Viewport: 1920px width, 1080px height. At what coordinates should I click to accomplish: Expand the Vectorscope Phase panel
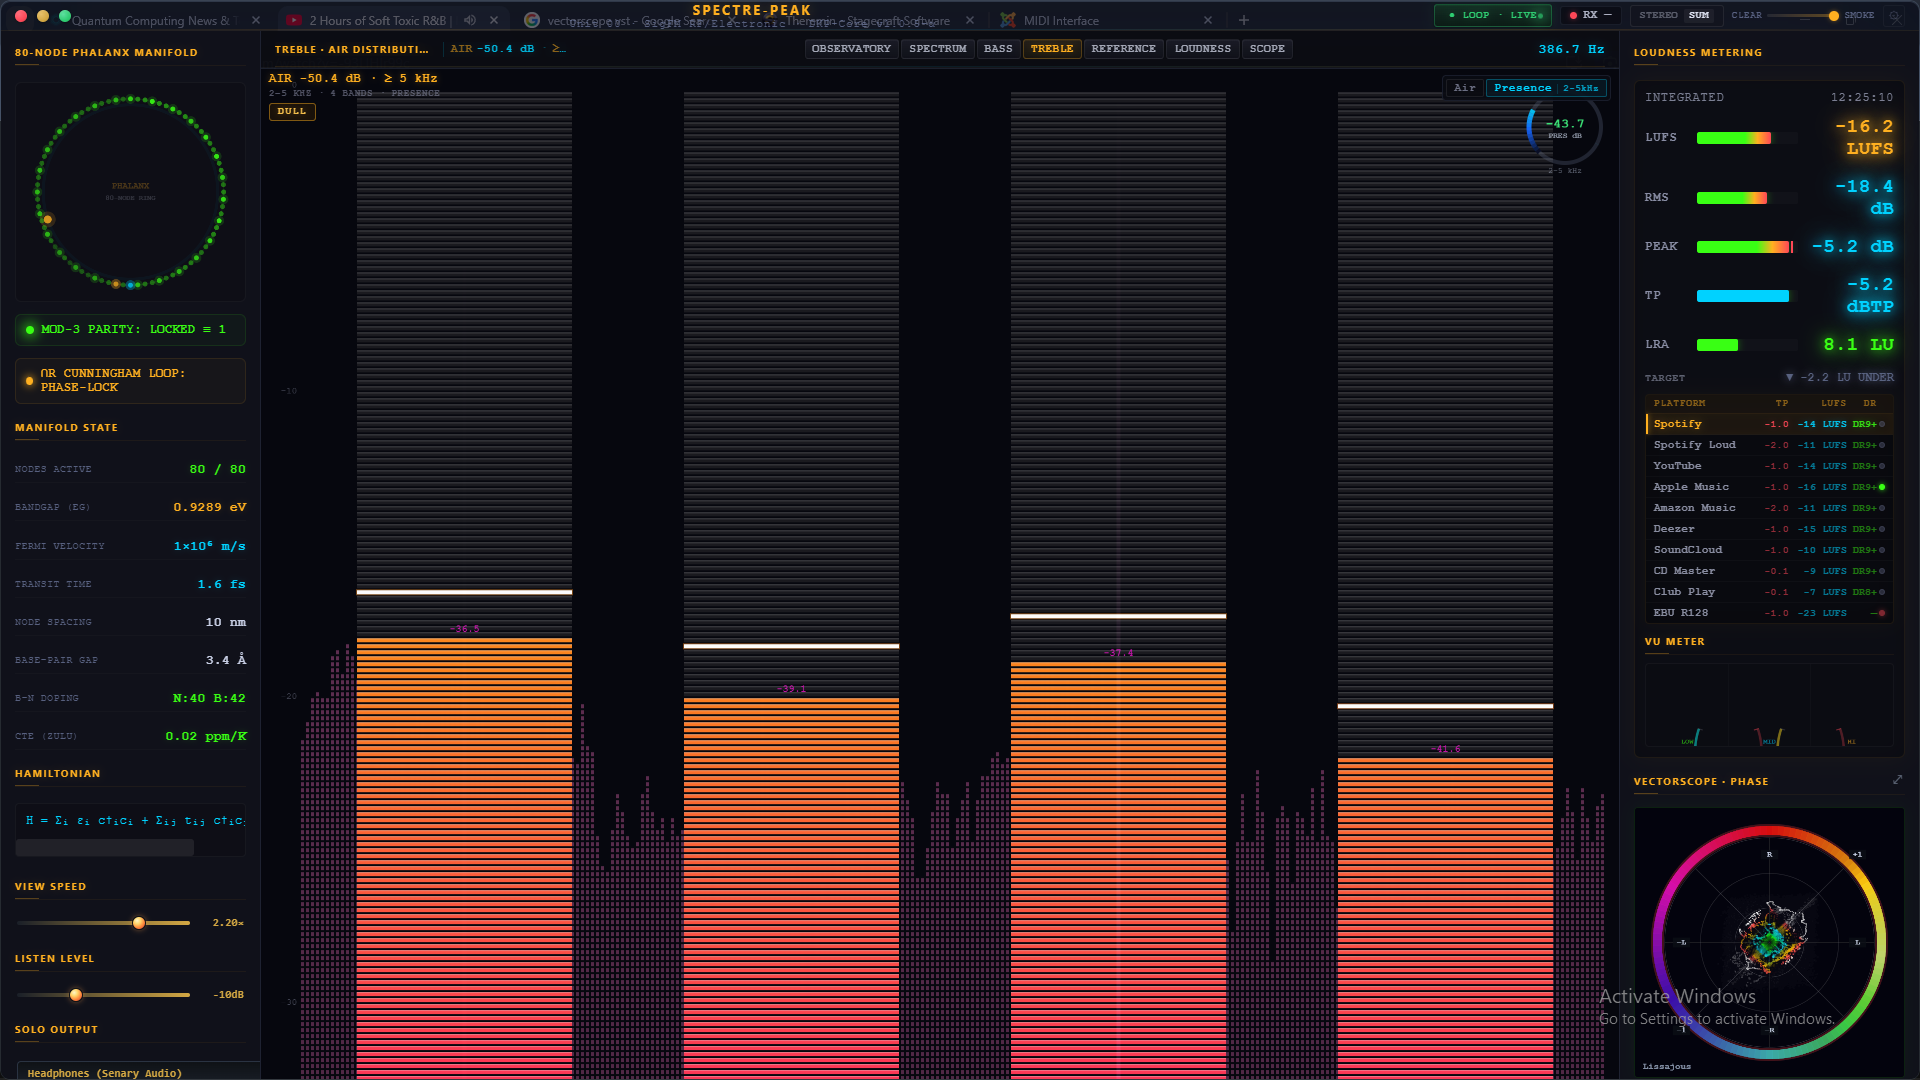[1897, 780]
